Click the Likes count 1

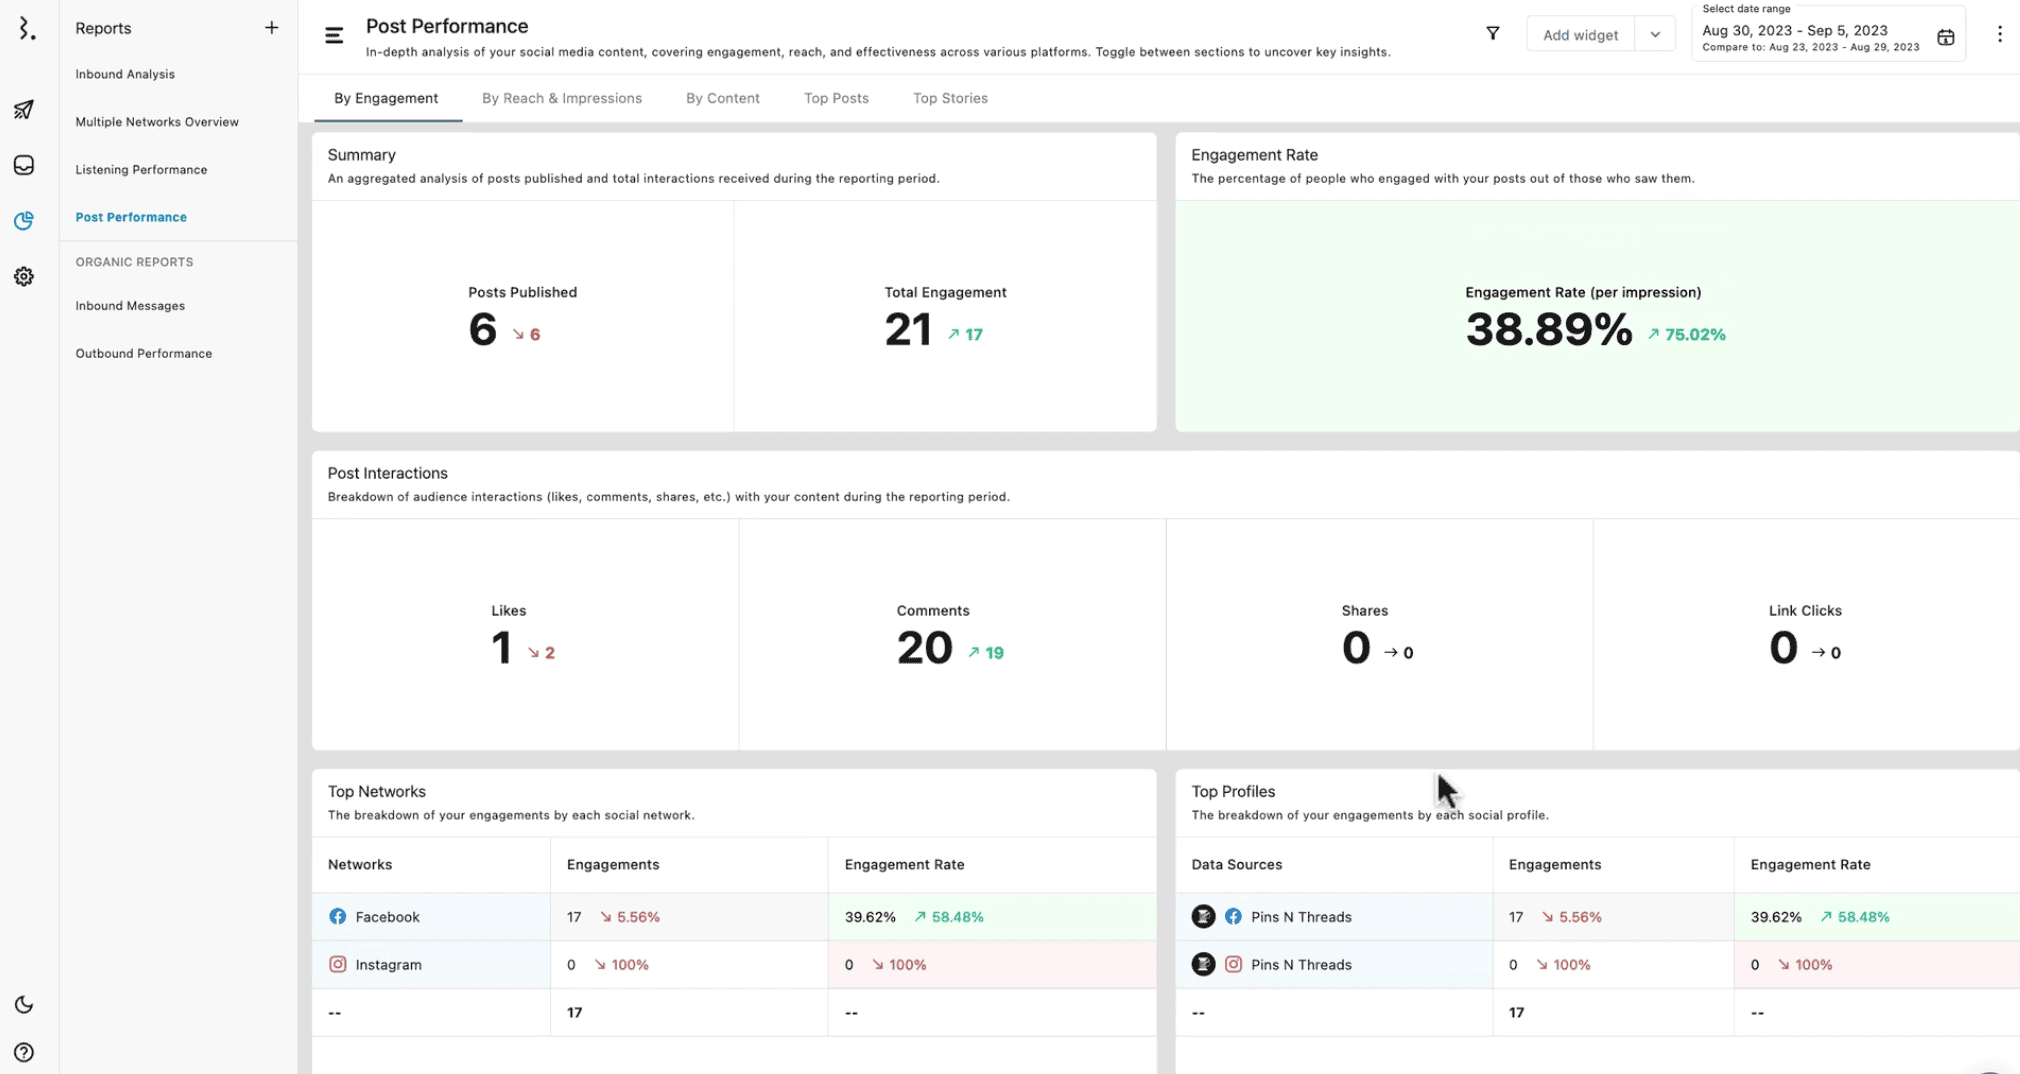(x=501, y=648)
